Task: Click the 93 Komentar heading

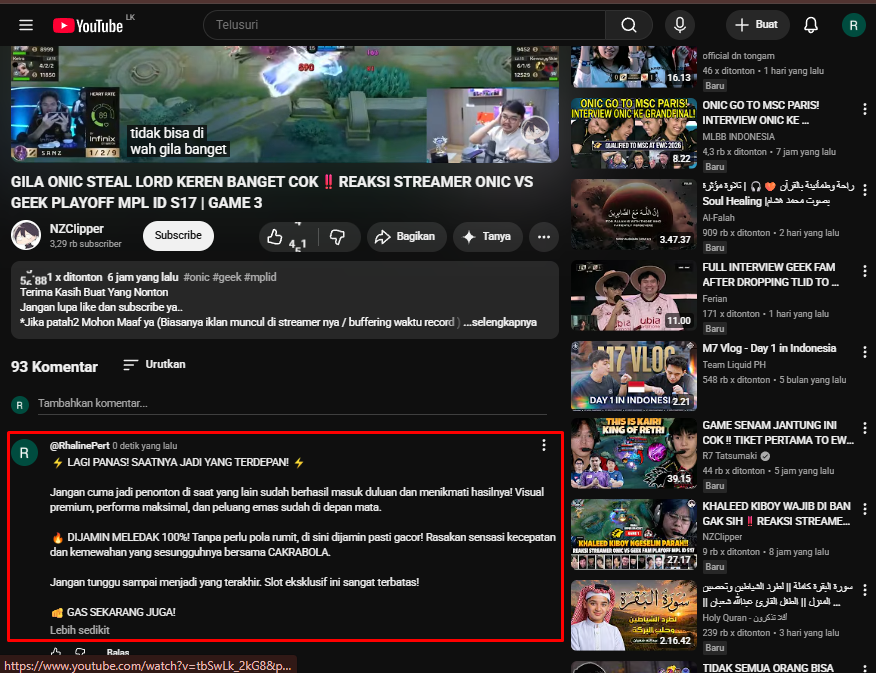Action: point(54,367)
